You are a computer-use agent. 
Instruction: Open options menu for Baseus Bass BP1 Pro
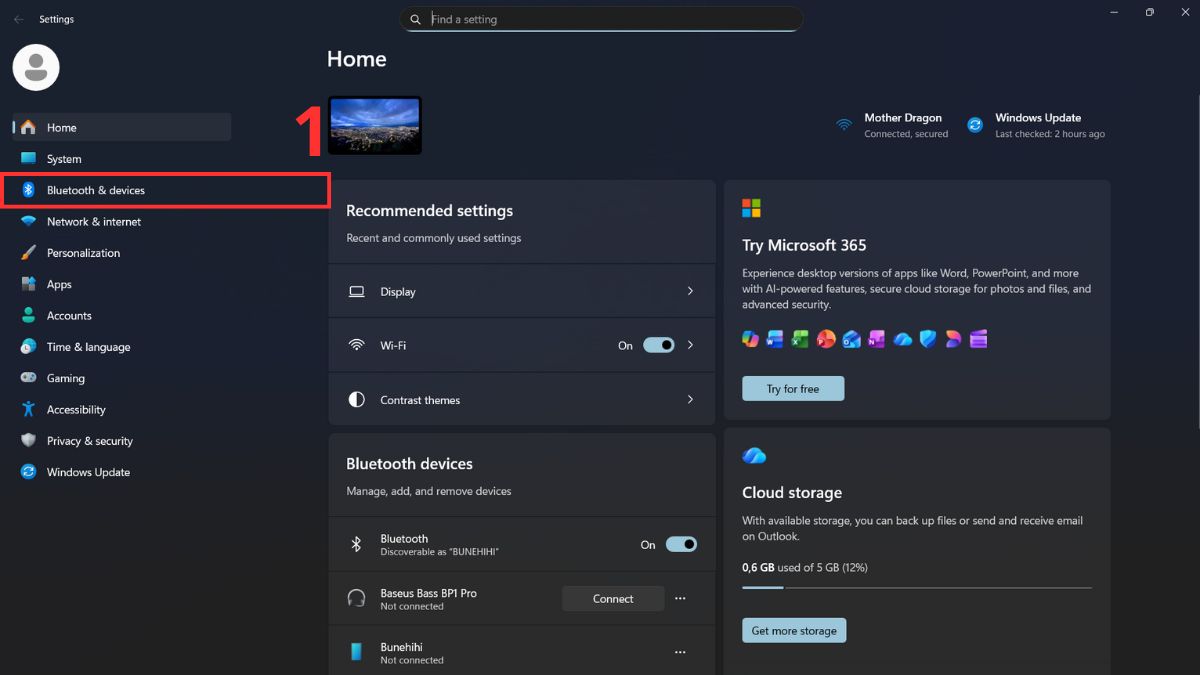(x=680, y=598)
